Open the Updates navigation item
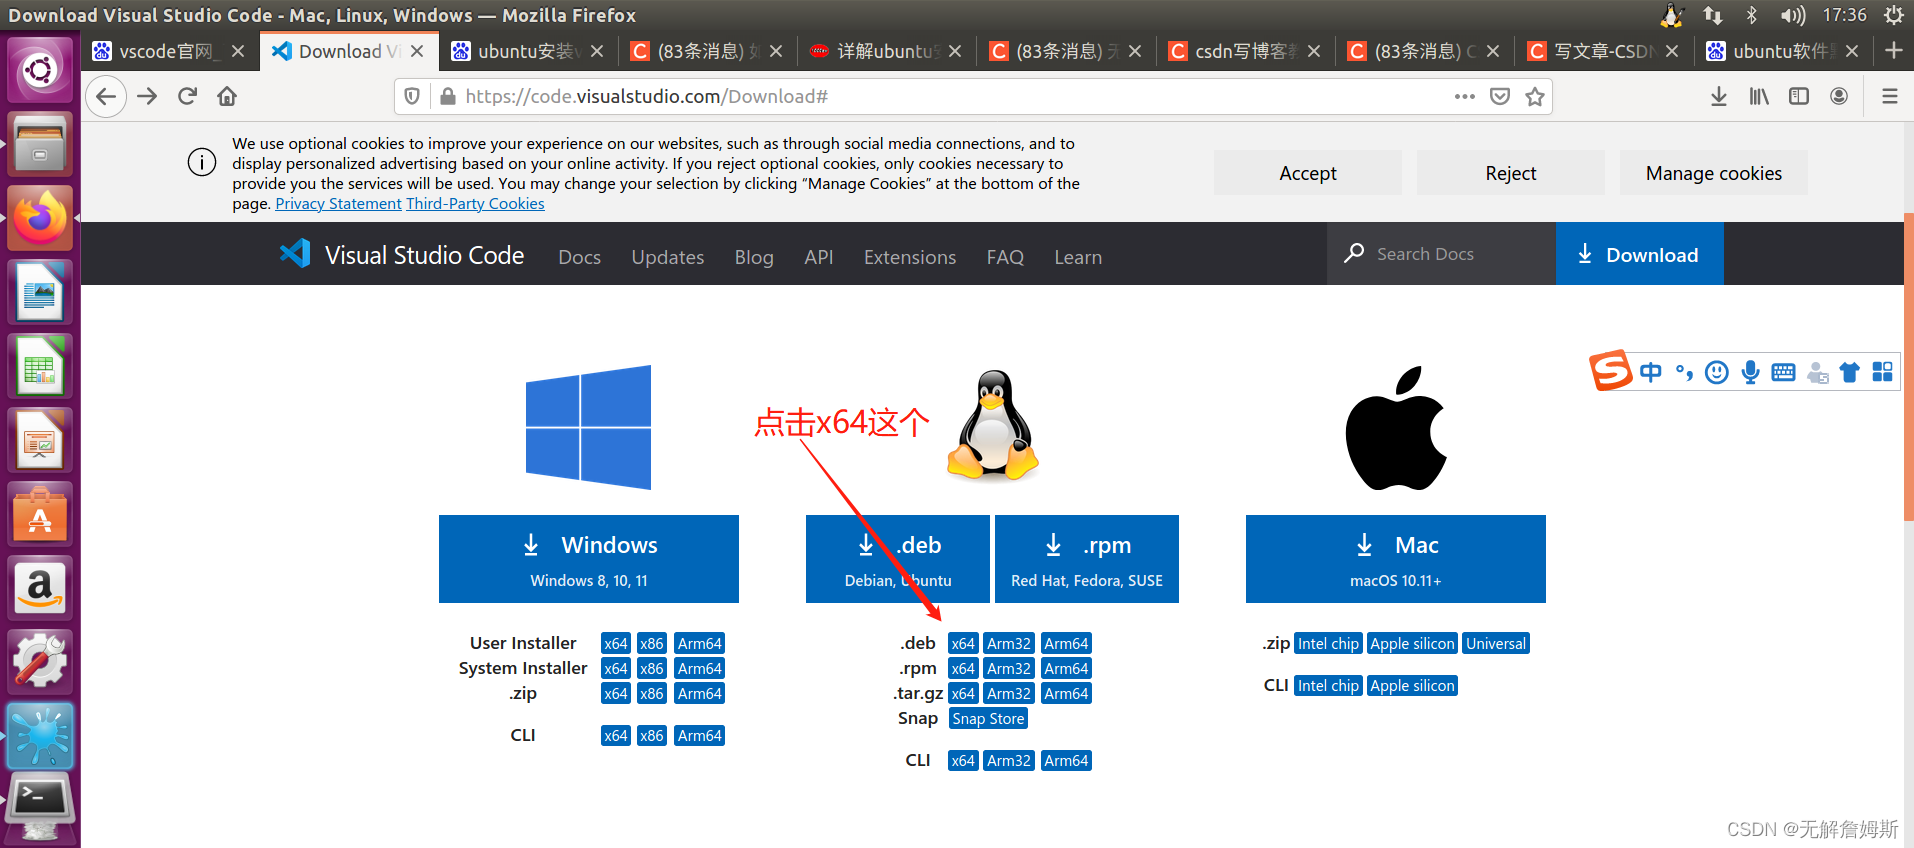Image resolution: width=1914 pixels, height=848 pixels. click(668, 257)
